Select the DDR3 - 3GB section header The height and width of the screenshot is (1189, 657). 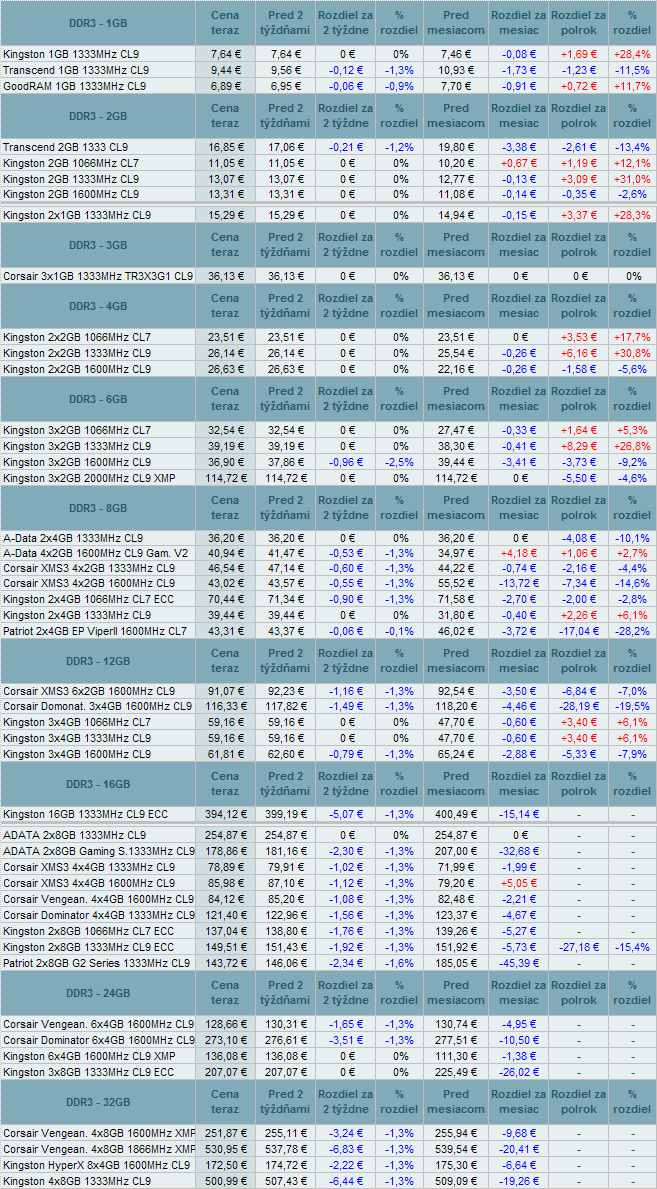click(x=98, y=244)
